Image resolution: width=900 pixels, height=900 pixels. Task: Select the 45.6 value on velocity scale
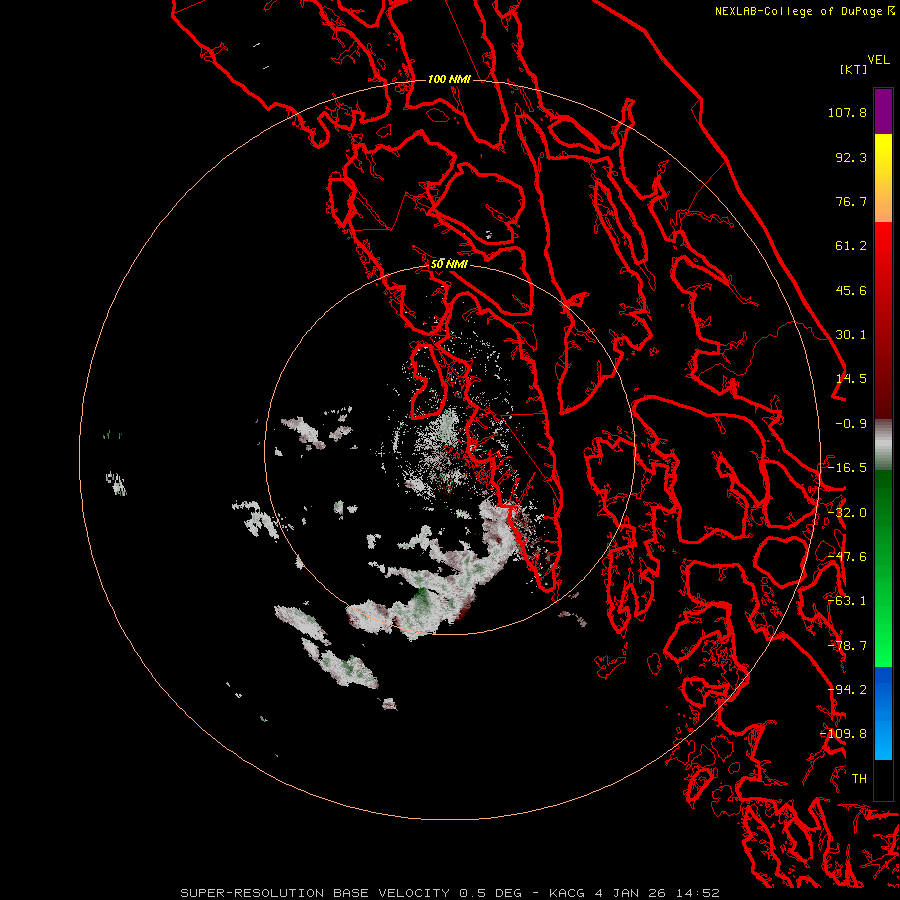tap(851, 290)
